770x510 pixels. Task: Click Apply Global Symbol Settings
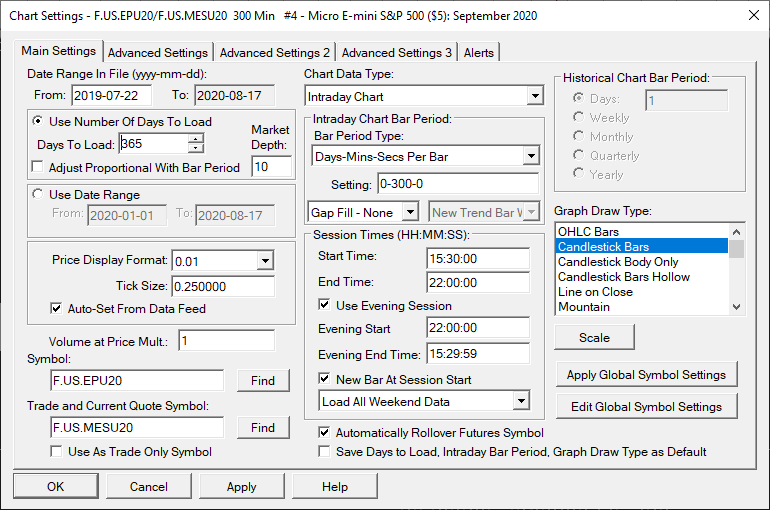click(x=646, y=375)
